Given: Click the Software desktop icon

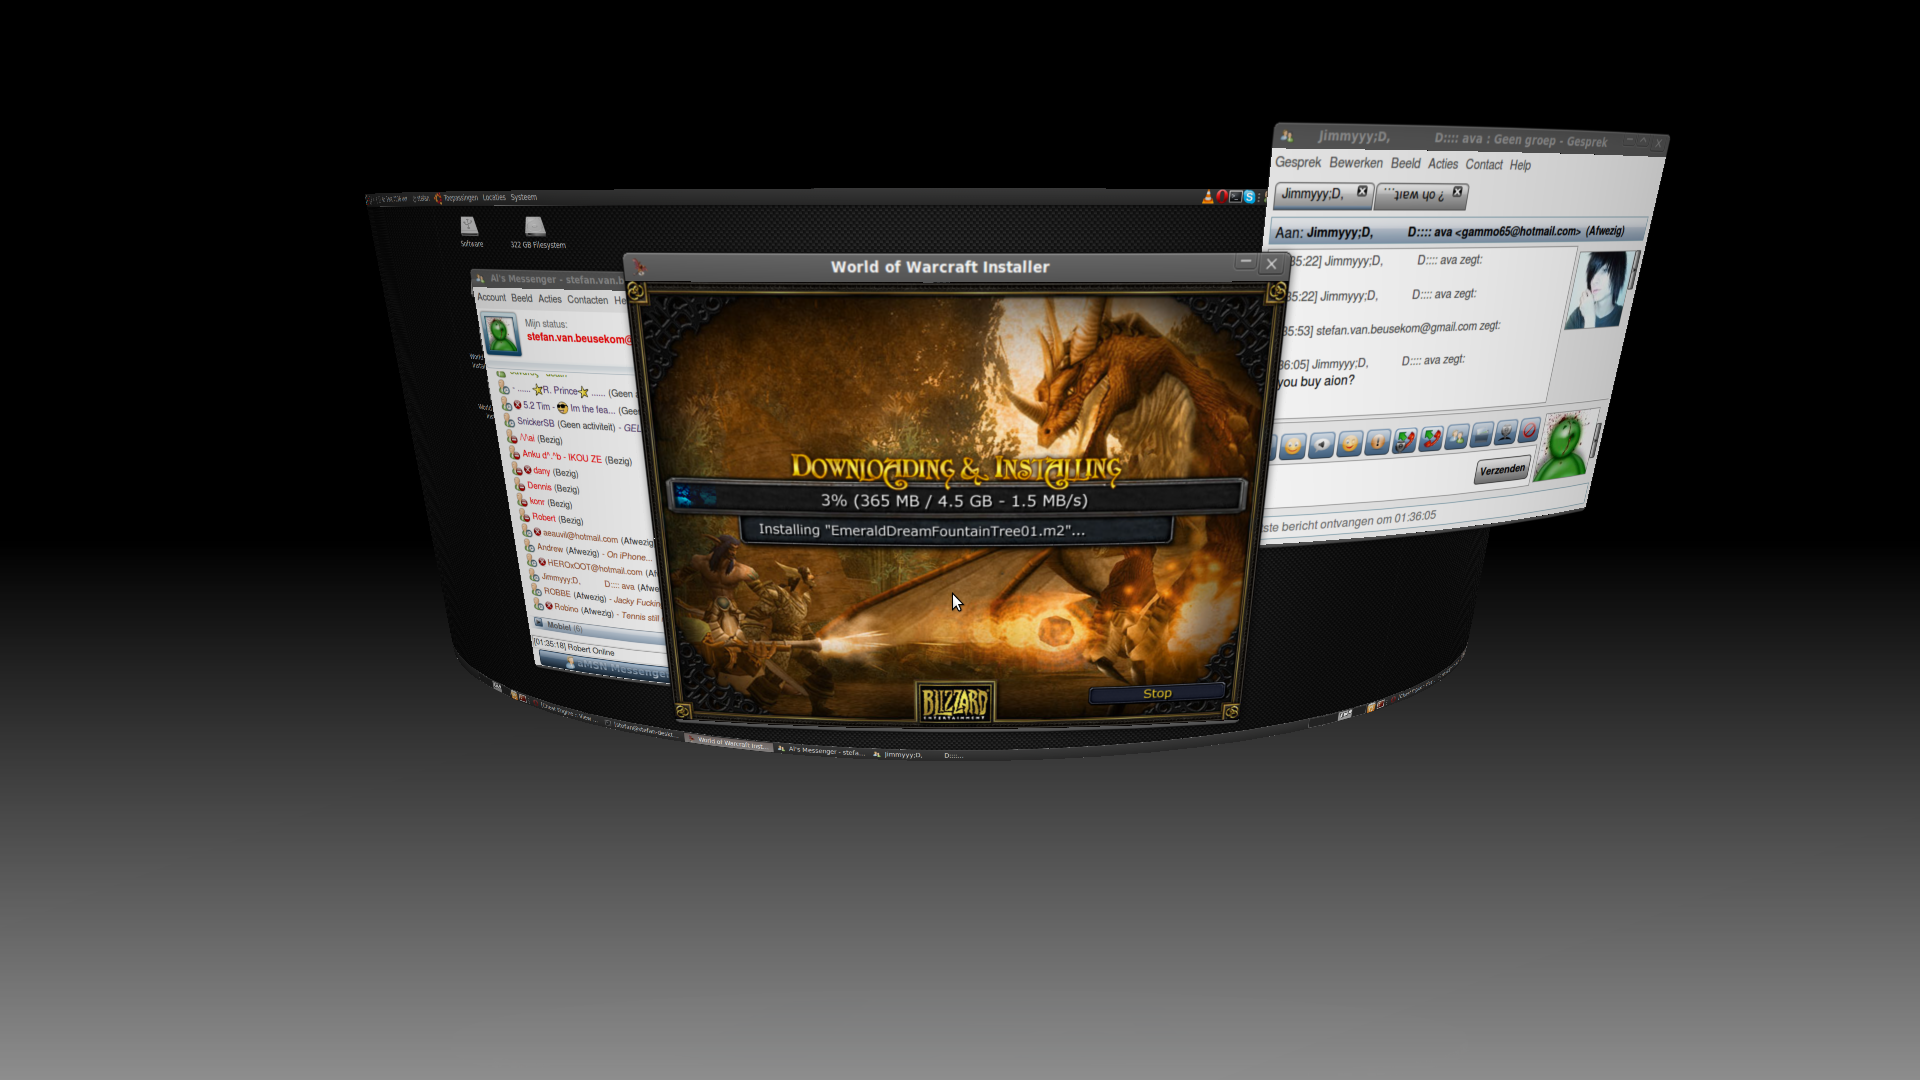Looking at the screenshot, I should (471, 232).
